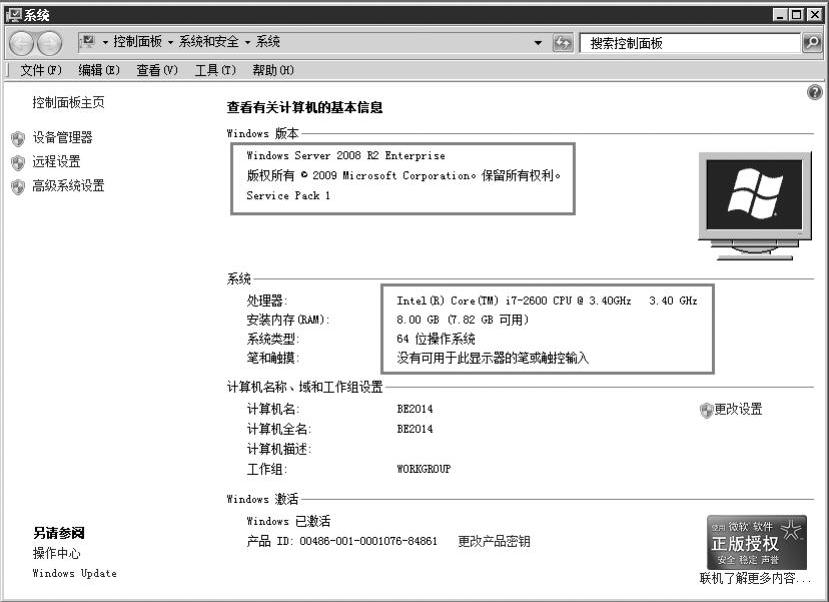Click 更改产品密钥 link
The image size is (829, 602).
494,541
